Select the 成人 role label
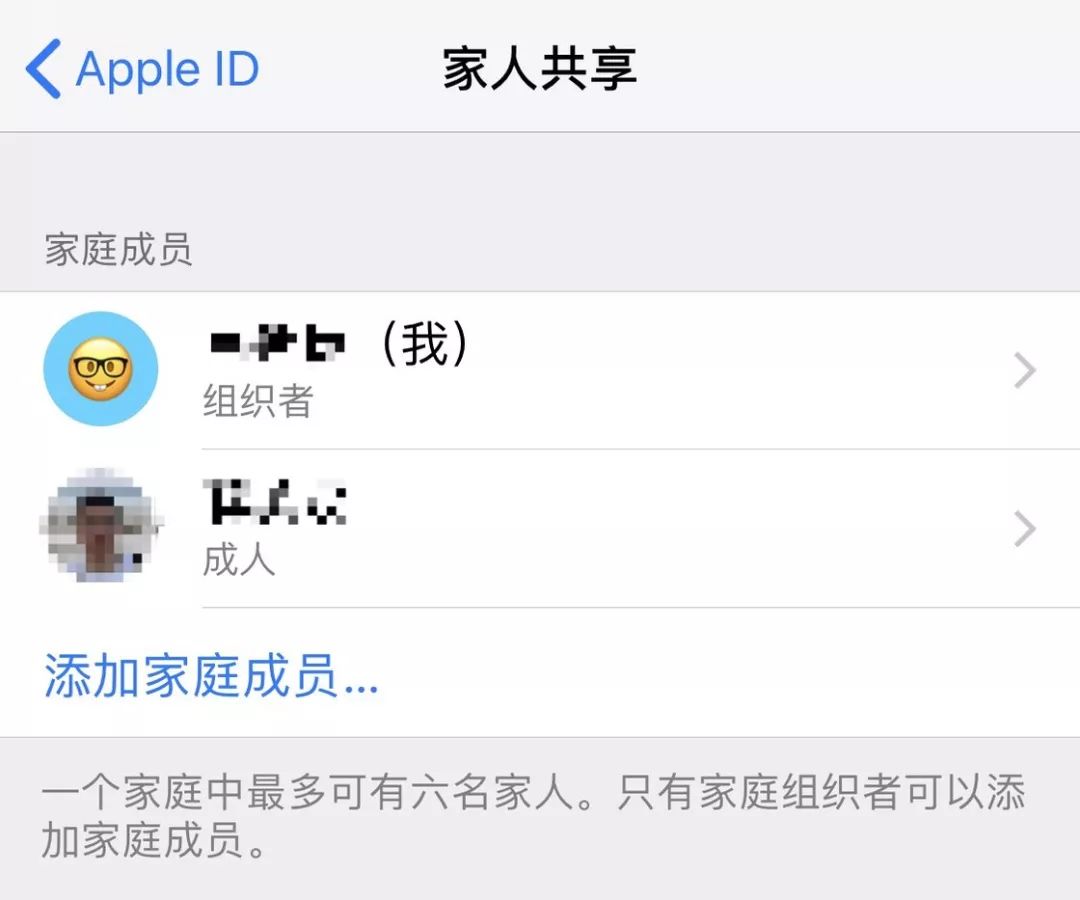The image size is (1080, 900). tap(239, 558)
